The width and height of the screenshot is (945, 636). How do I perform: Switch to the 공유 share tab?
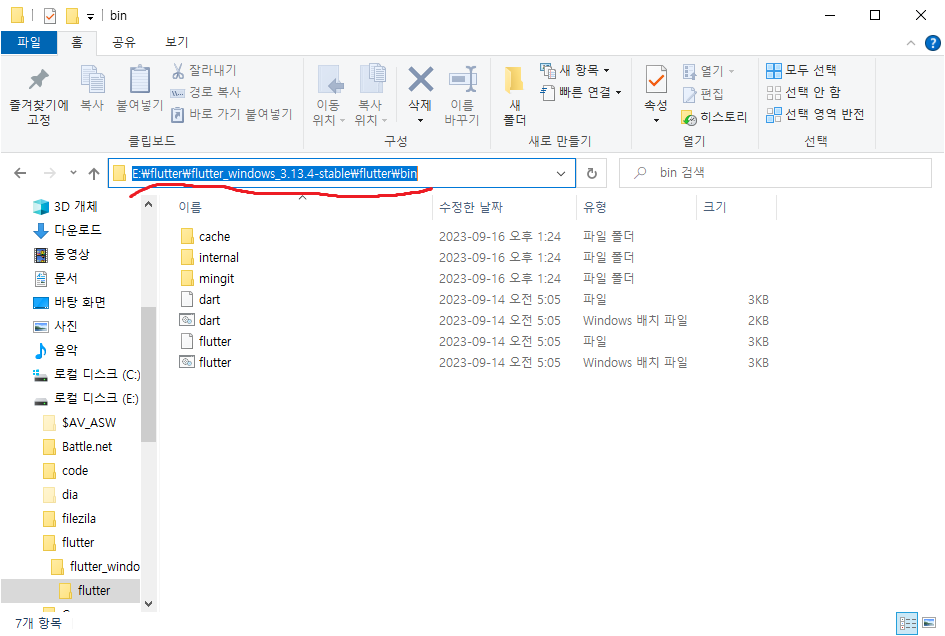pyautogui.click(x=124, y=42)
